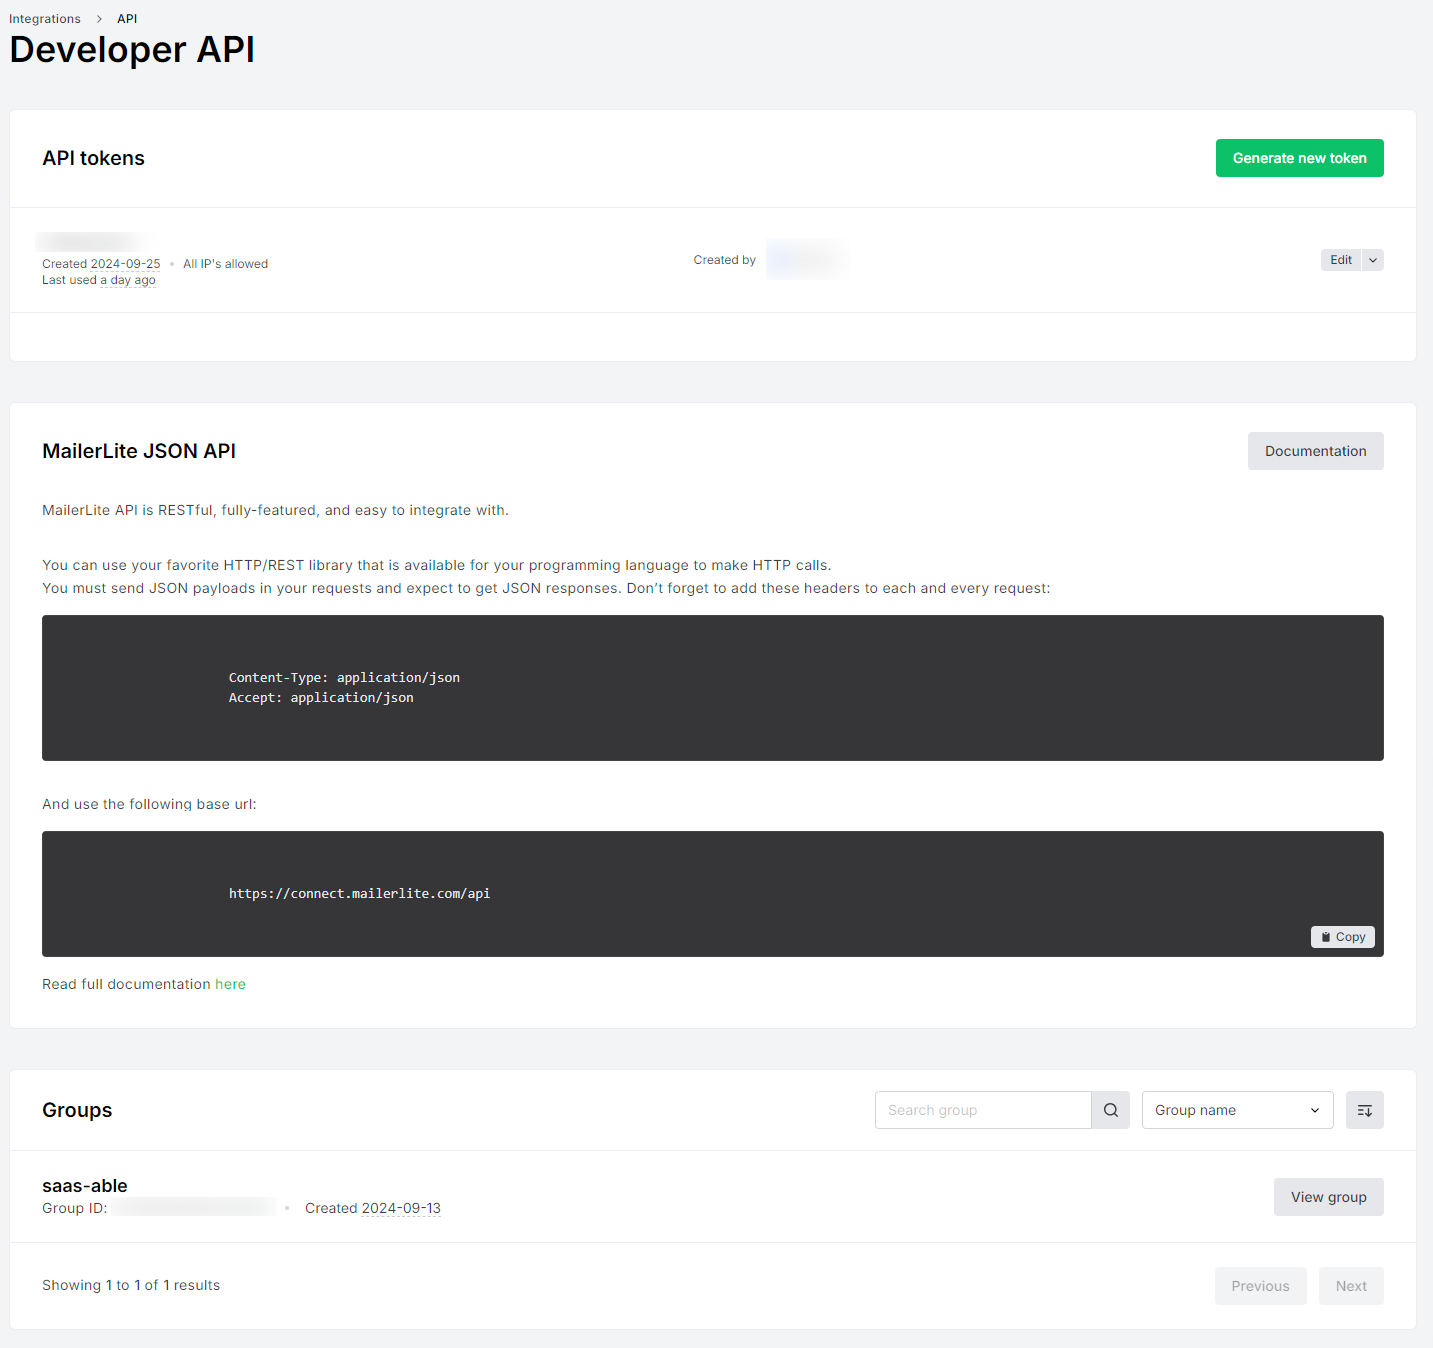Viewport: 1433px width, 1348px height.
Task: Click the saas-able group name
Action: click(85, 1186)
